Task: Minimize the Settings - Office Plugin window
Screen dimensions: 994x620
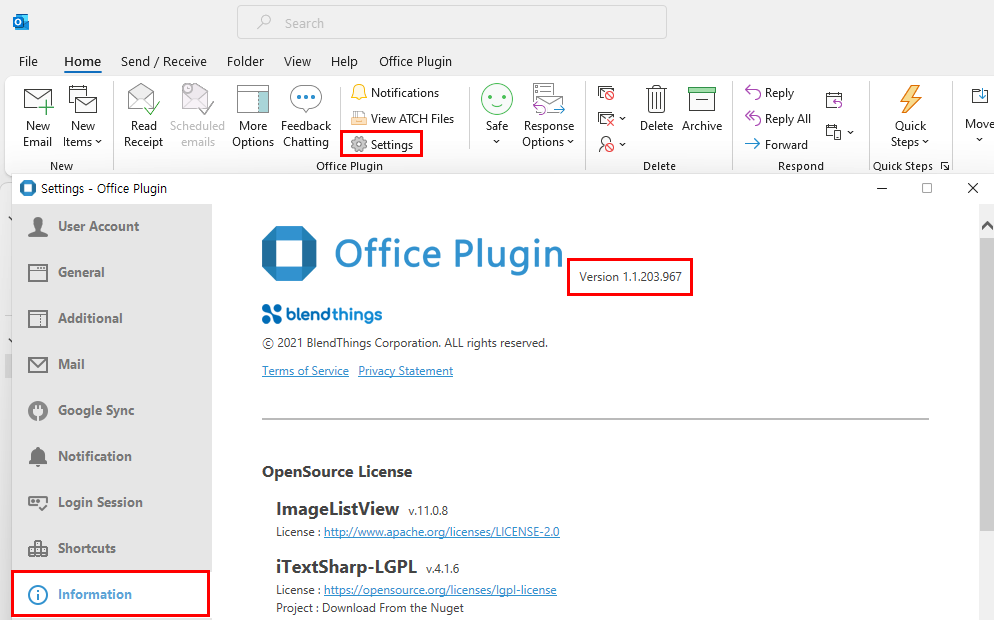Action: 882,188
